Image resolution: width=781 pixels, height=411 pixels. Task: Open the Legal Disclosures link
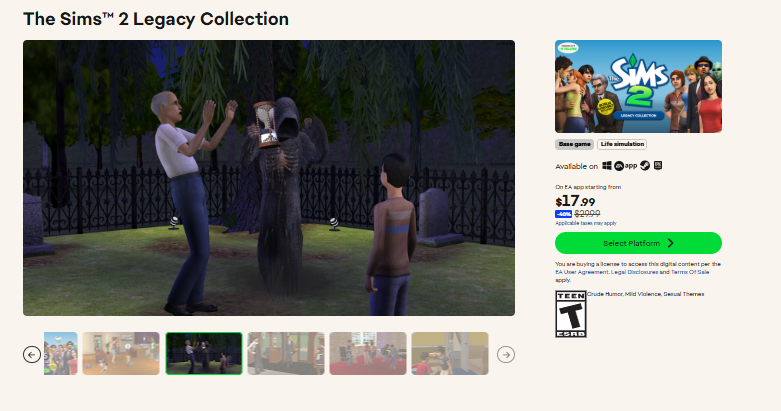pyautogui.click(x=634, y=272)
